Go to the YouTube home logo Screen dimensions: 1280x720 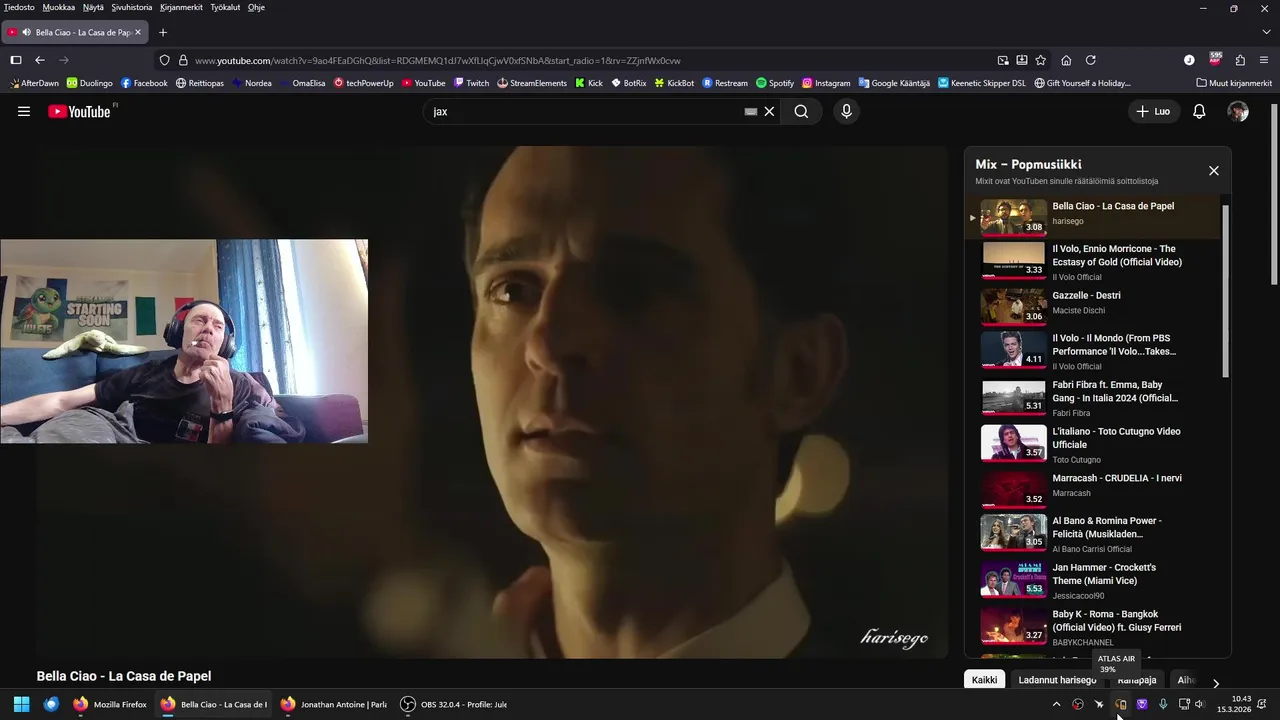coord(80,112)
